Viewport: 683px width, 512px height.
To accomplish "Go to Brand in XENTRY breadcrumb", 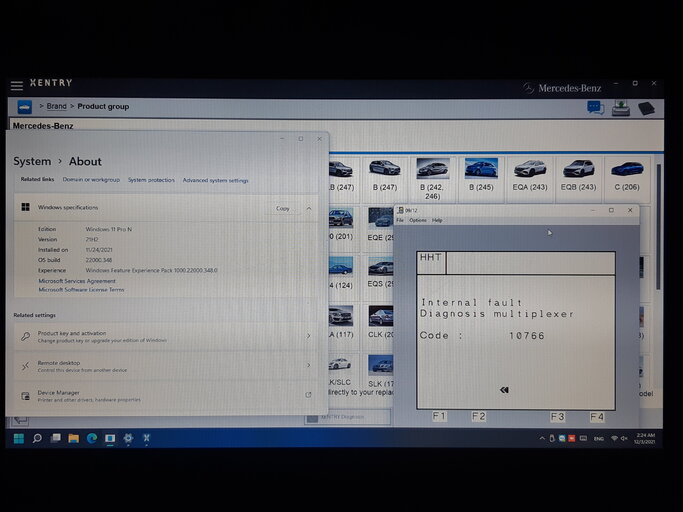I will [57, 106].
